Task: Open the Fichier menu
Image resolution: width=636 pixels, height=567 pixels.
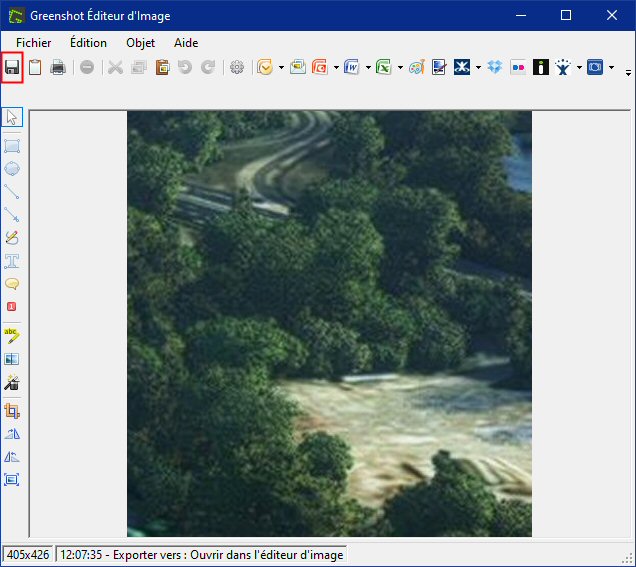Action: pyautogui.click(x=34, y=43)
